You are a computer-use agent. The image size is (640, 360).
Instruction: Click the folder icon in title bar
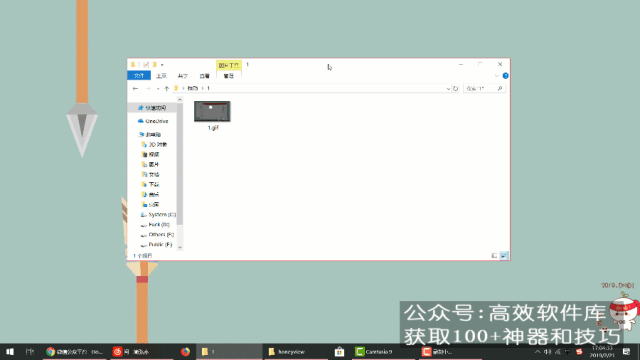pyautogui.click(x=133, y=64)
